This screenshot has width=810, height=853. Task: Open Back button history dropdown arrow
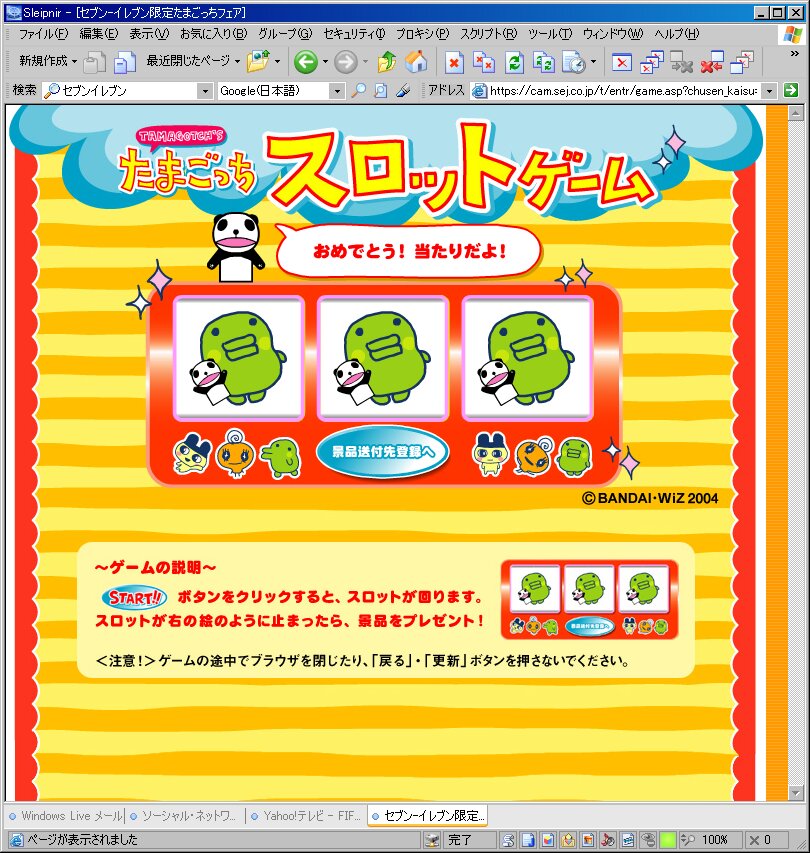pyautogui.click(x=325, y=61)
